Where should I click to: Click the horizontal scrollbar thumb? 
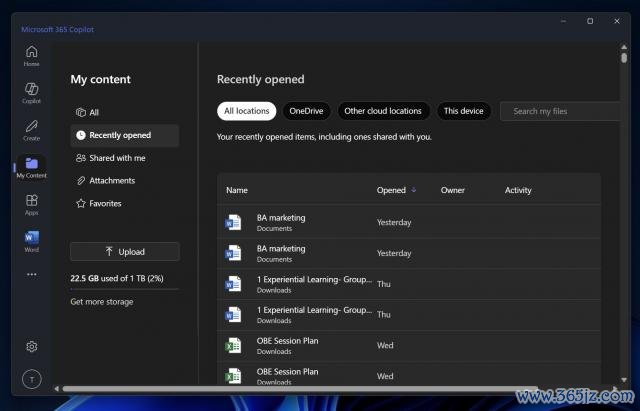[300, 389]
